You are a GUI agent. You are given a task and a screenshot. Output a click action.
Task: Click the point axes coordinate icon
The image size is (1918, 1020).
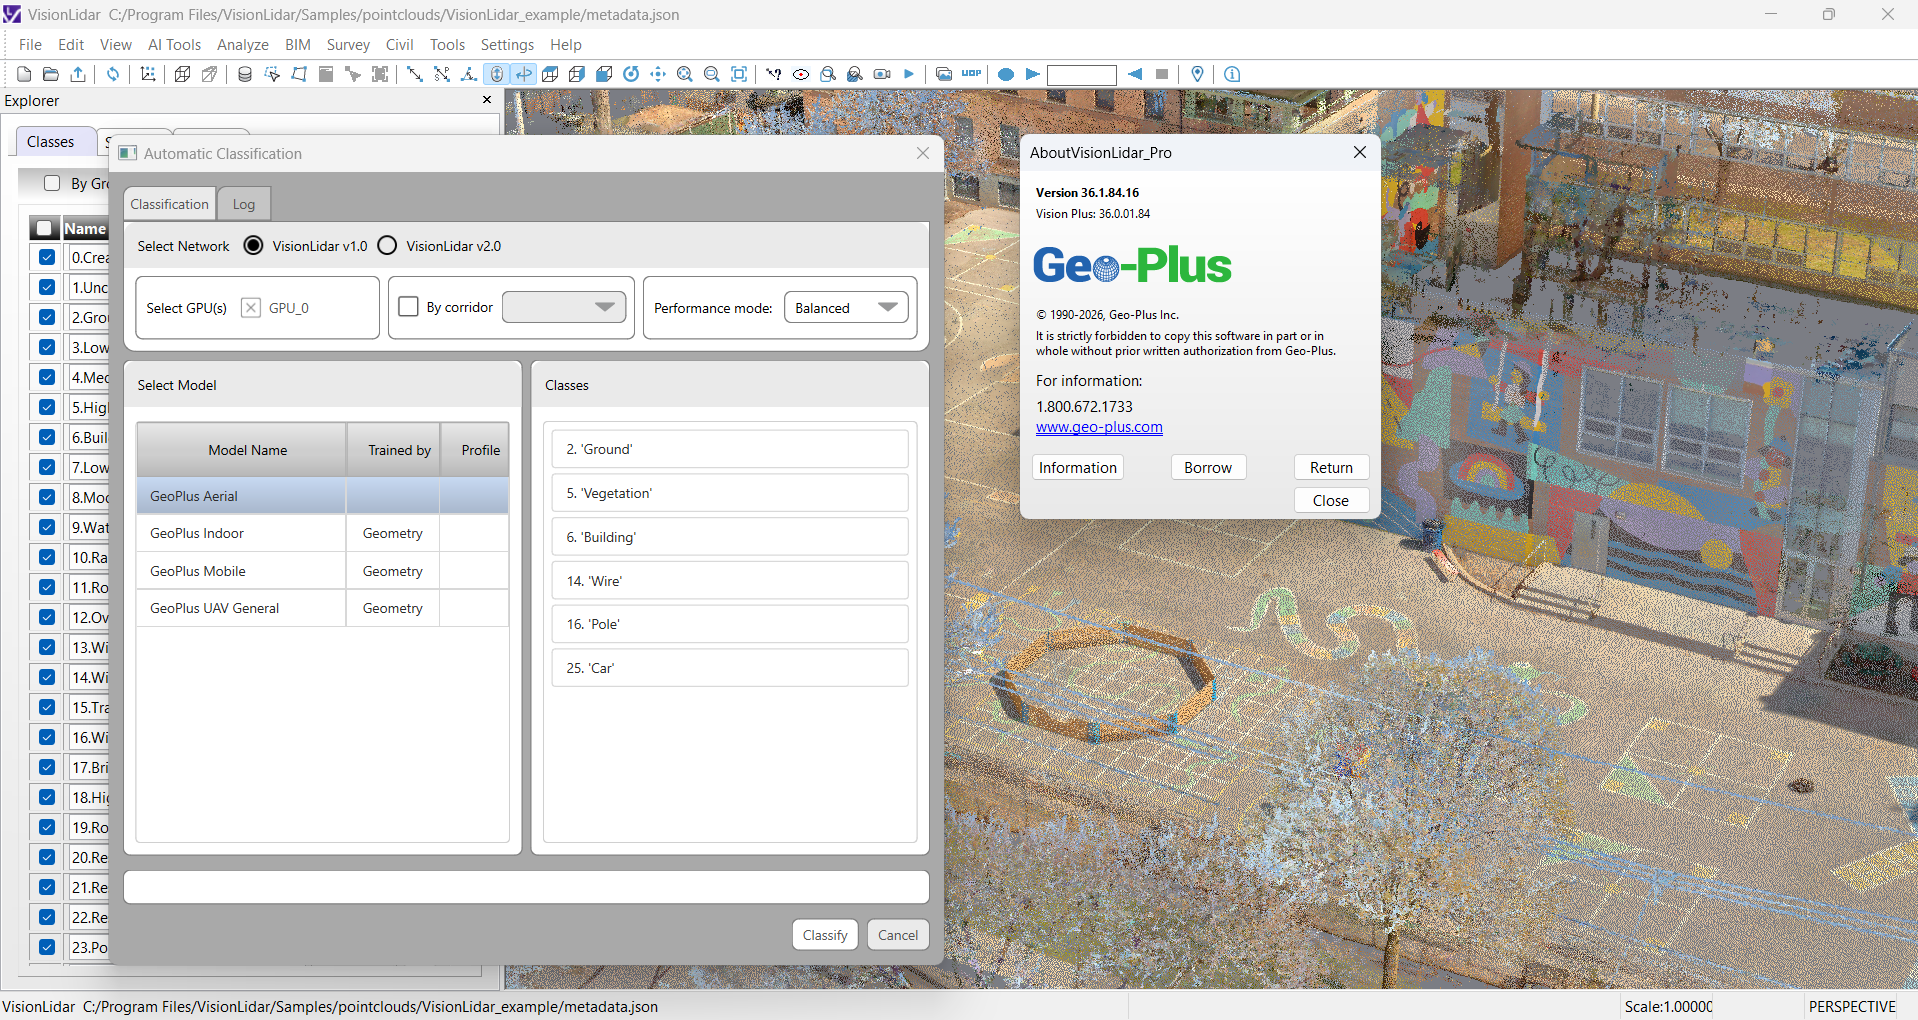coord(148,74)
